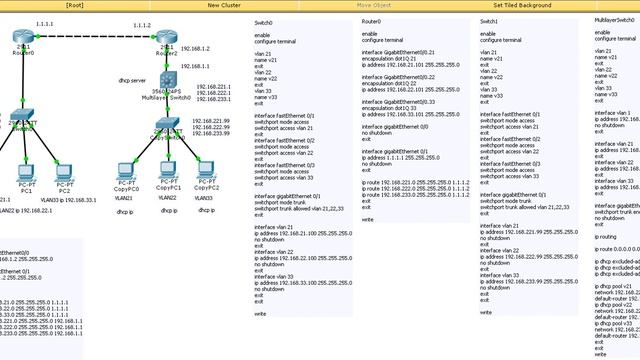Viewport: 640px width, 360px height.
Task: Click the Router0 note title
Action: (371, 22)
